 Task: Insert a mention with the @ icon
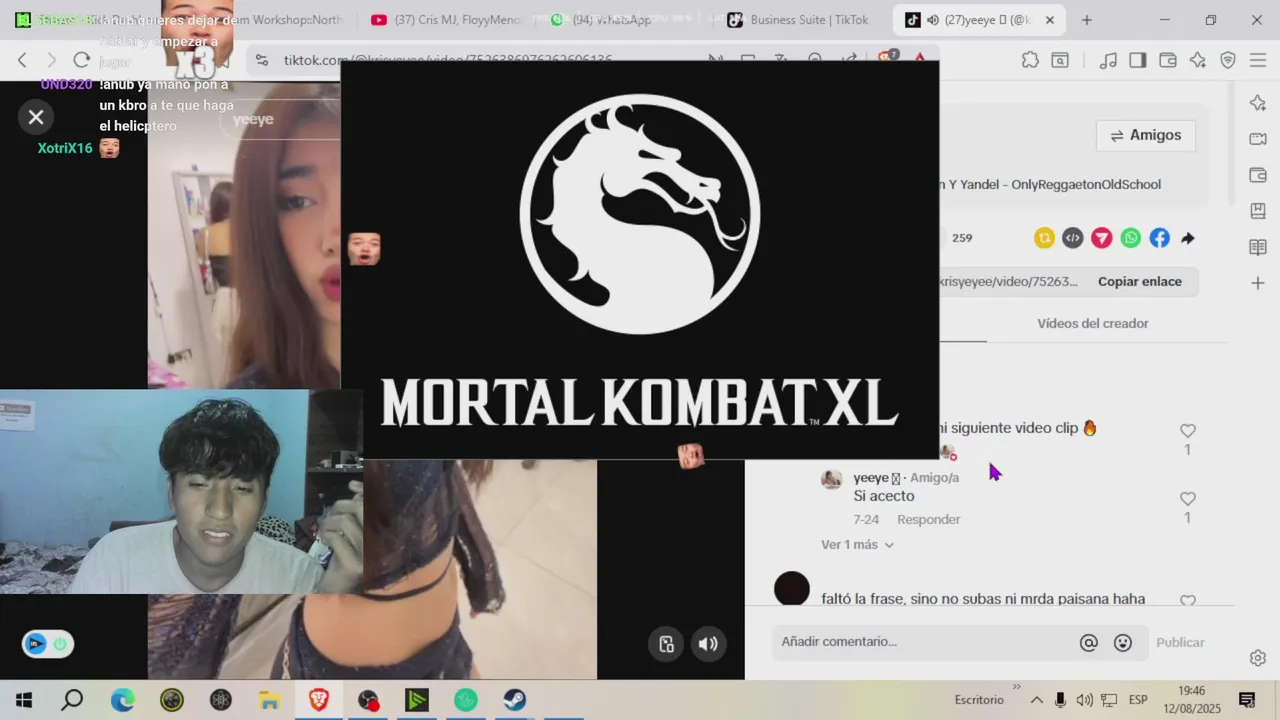pyautogui.click(x=1089, y=643)
